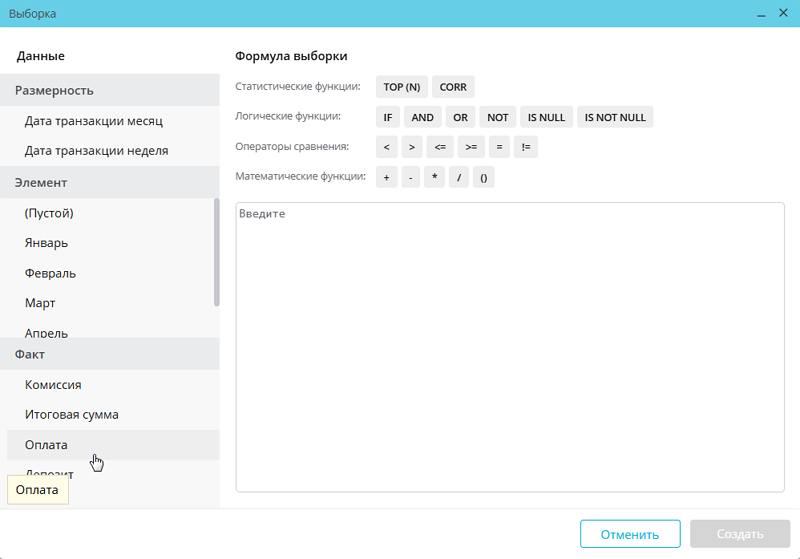
Task: Insert the IS NOT NULL function
Action: click(615, 117)
